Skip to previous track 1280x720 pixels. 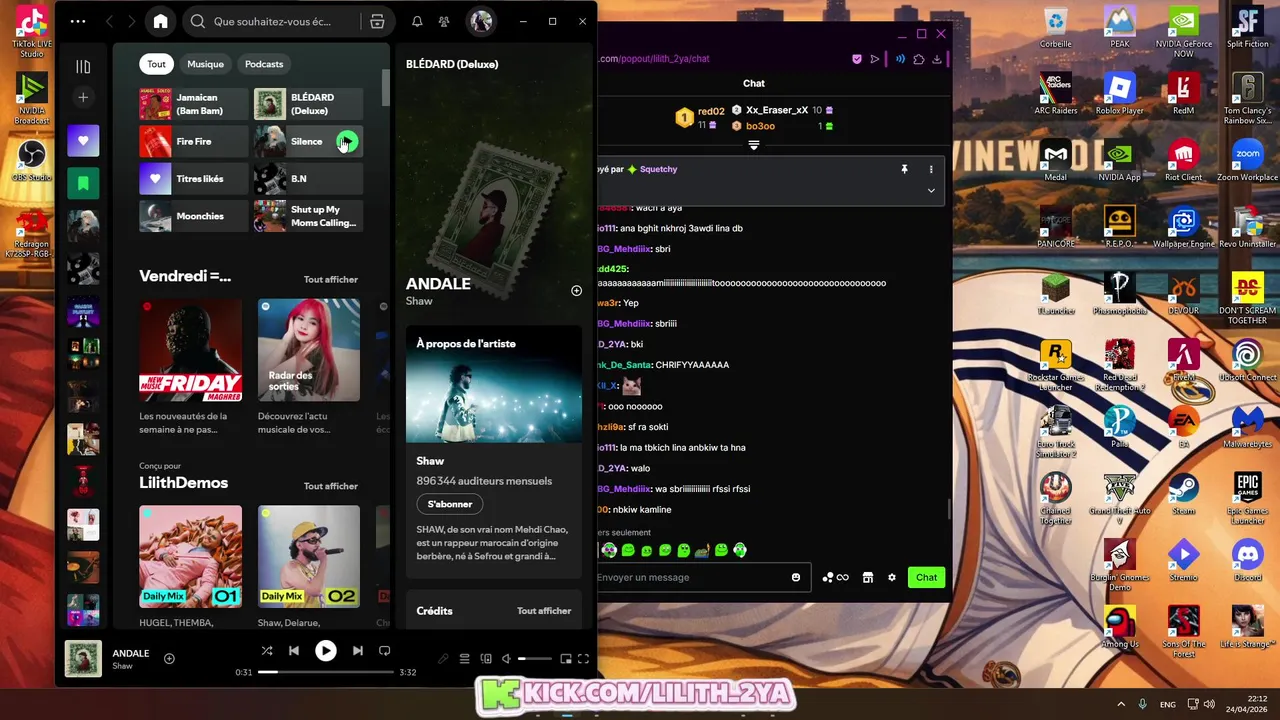pyautogui.click(x=294, y=651)
